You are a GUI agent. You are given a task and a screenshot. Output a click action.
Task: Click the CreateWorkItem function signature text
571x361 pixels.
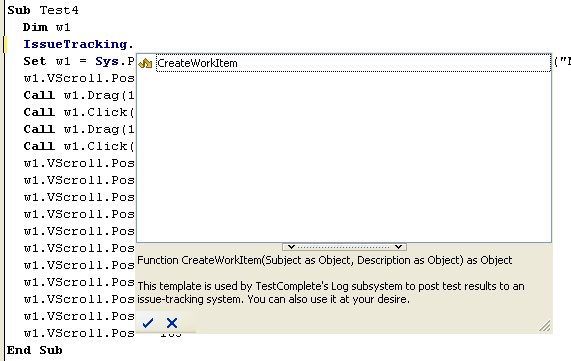point(324,260)
